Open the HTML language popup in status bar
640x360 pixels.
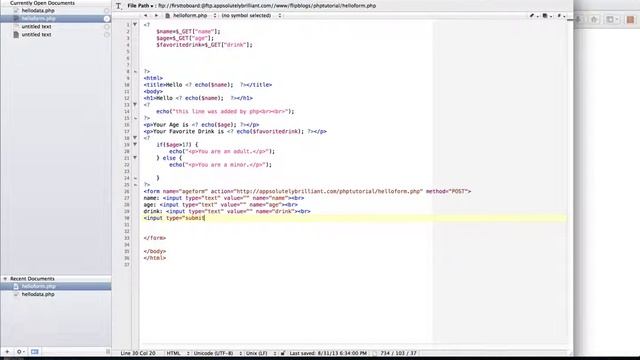tap(178, 353)
